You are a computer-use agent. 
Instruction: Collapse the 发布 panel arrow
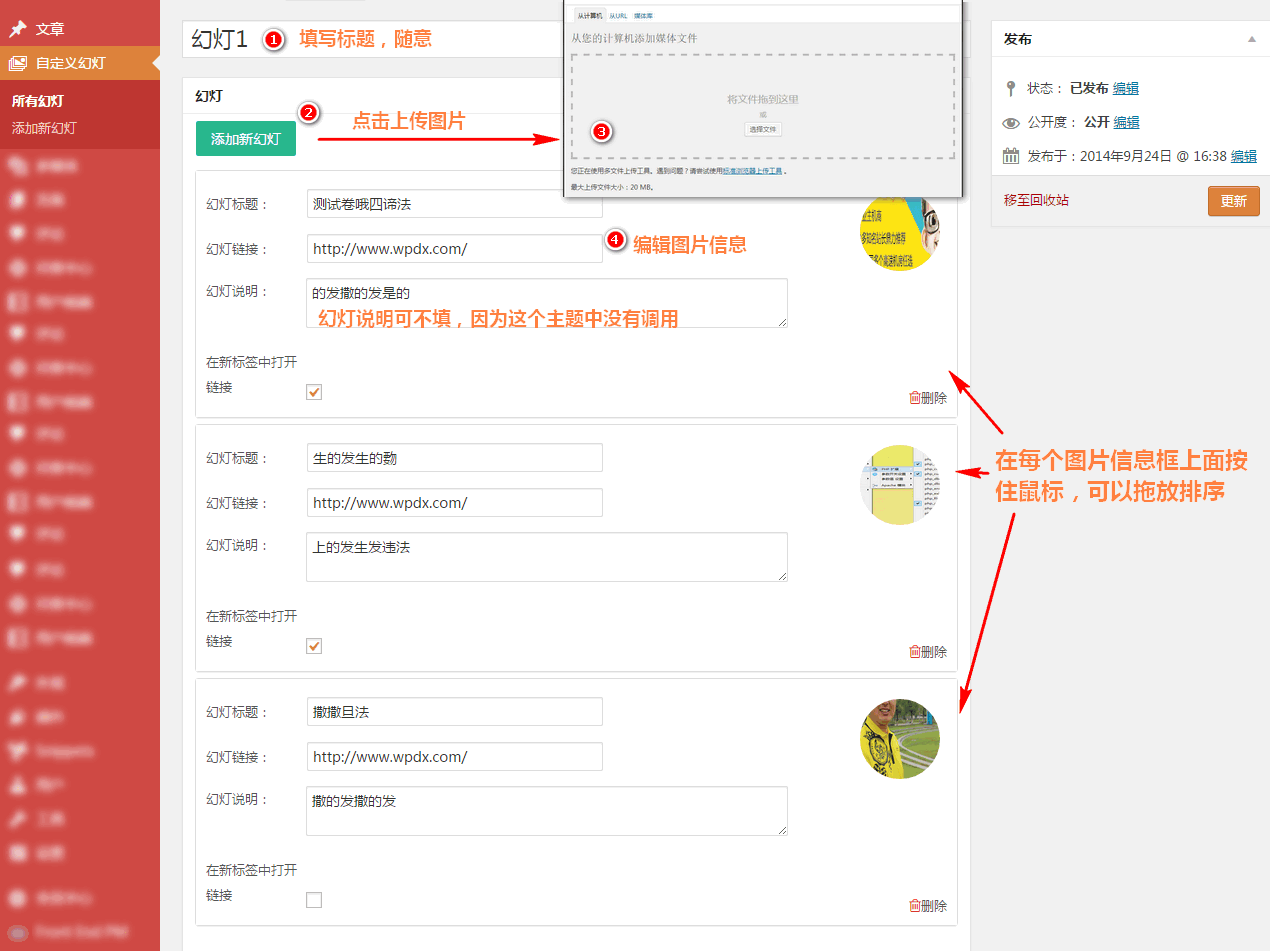tap(1251, 39)
